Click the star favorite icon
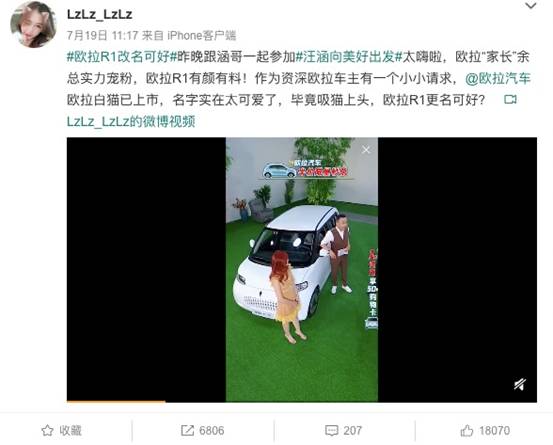The image size is (553, 445). [x=48, y=431]
